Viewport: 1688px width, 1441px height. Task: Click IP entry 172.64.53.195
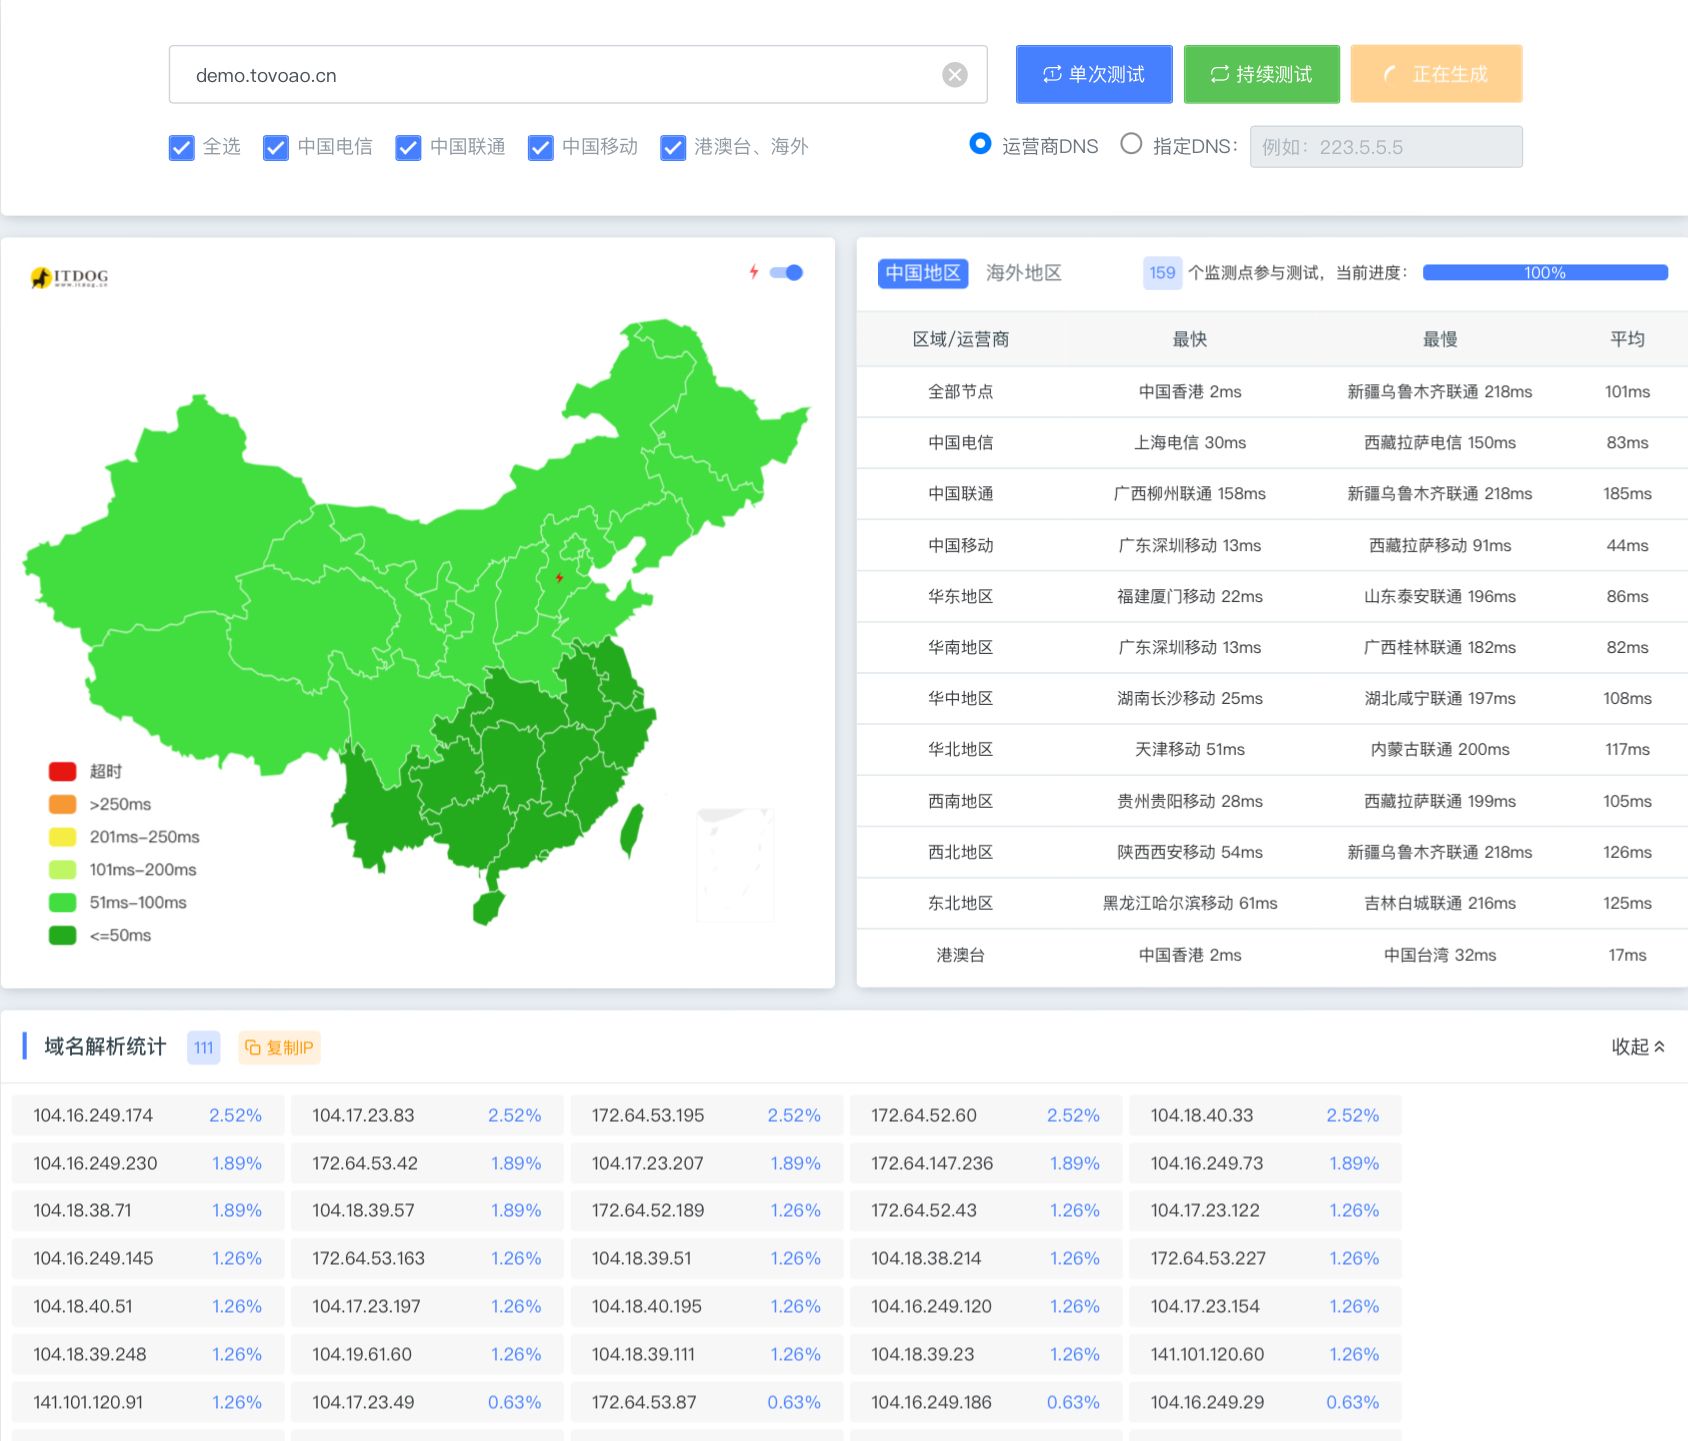[707, 1116]
